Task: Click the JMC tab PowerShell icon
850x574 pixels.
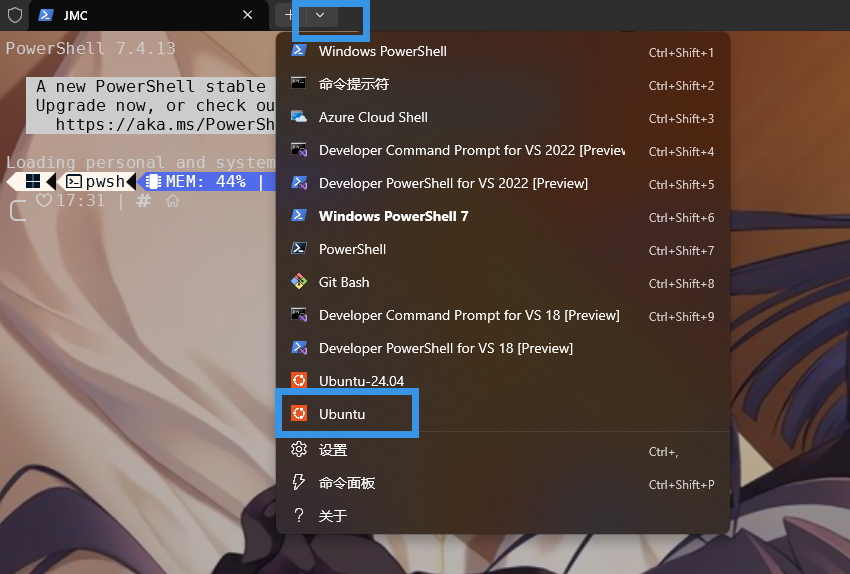Action: [x=46, y=15]
